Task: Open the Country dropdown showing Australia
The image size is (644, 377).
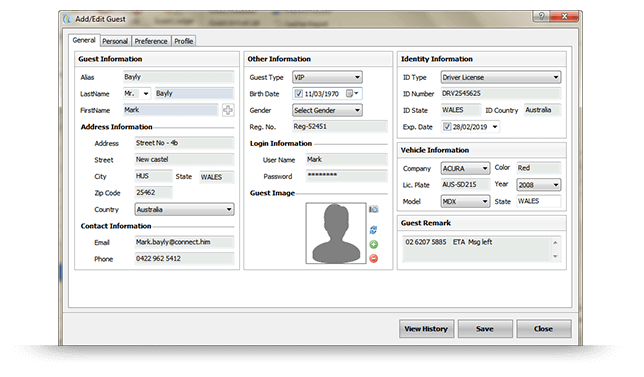Action: coord(184,209)
